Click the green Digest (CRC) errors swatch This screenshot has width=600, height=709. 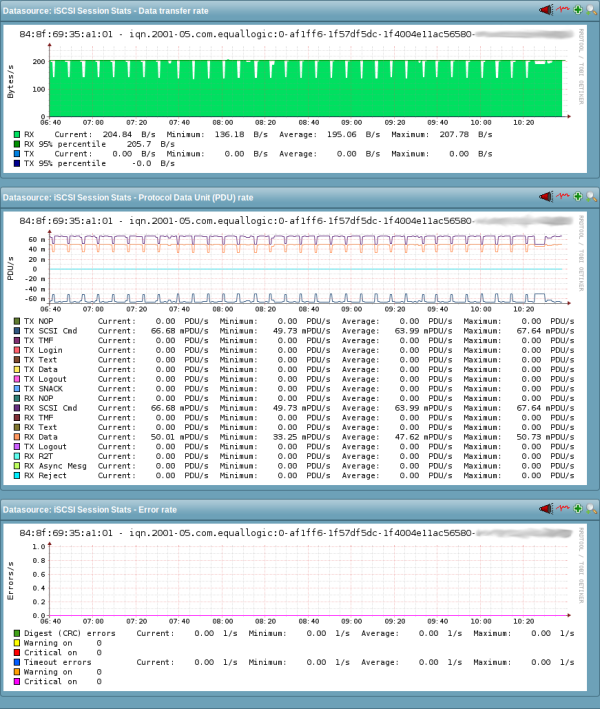click(x=17, y=633)
